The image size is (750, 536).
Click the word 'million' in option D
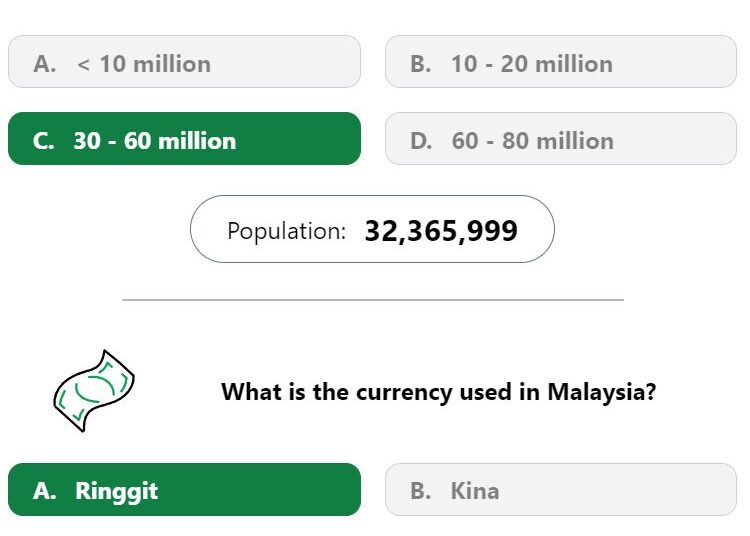tap(575, 141)
